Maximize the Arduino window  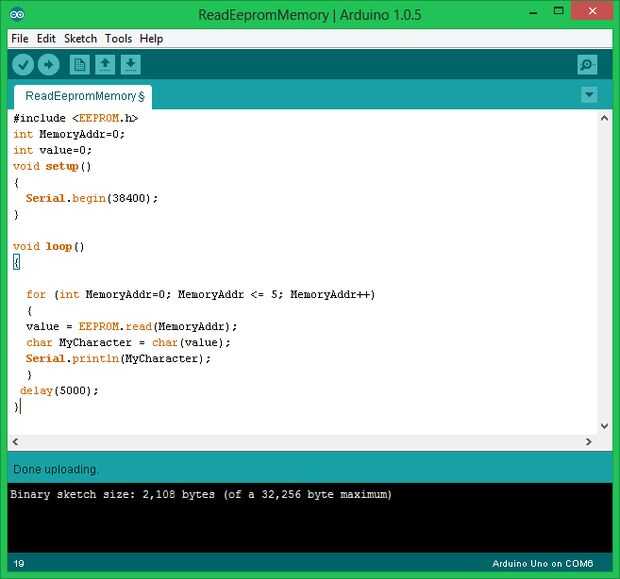click(x=558, y=11)
